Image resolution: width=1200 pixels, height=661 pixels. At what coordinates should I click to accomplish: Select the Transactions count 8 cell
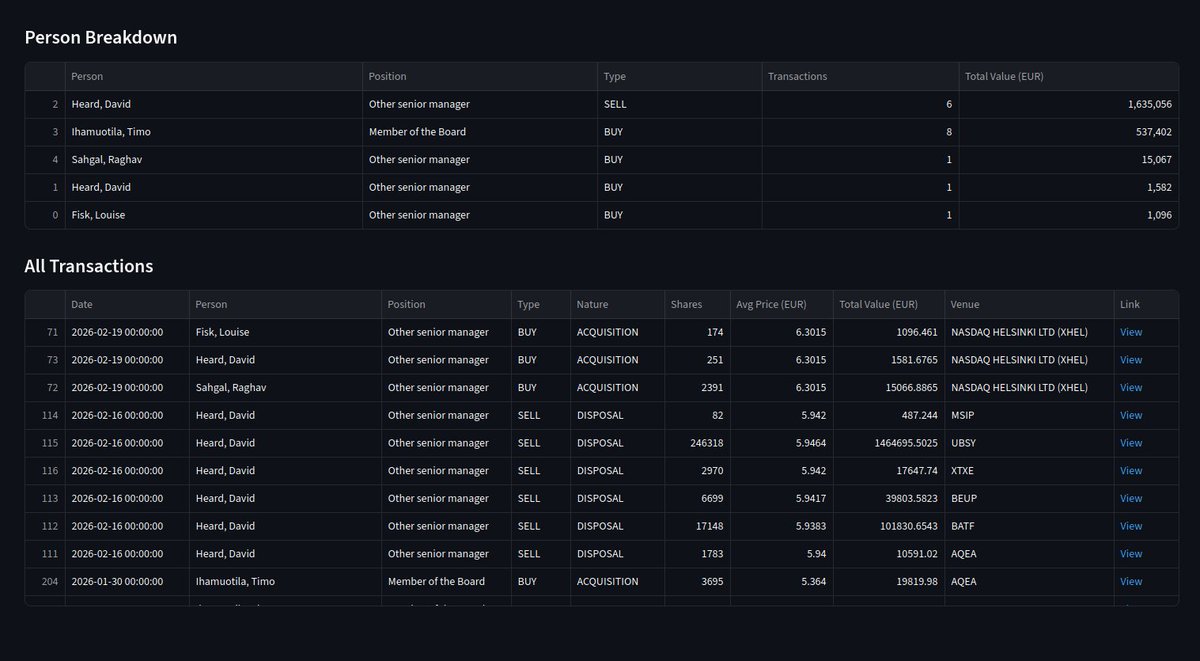click(x=860, y=132)
